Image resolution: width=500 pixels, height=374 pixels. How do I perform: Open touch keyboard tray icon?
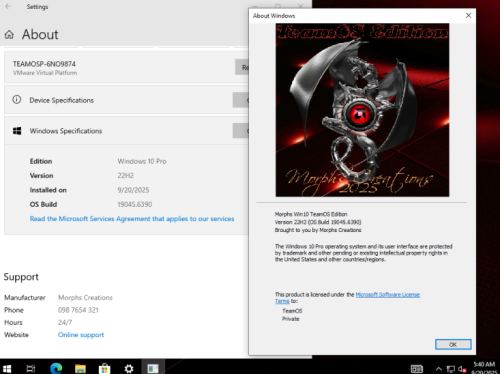[417, 369]
